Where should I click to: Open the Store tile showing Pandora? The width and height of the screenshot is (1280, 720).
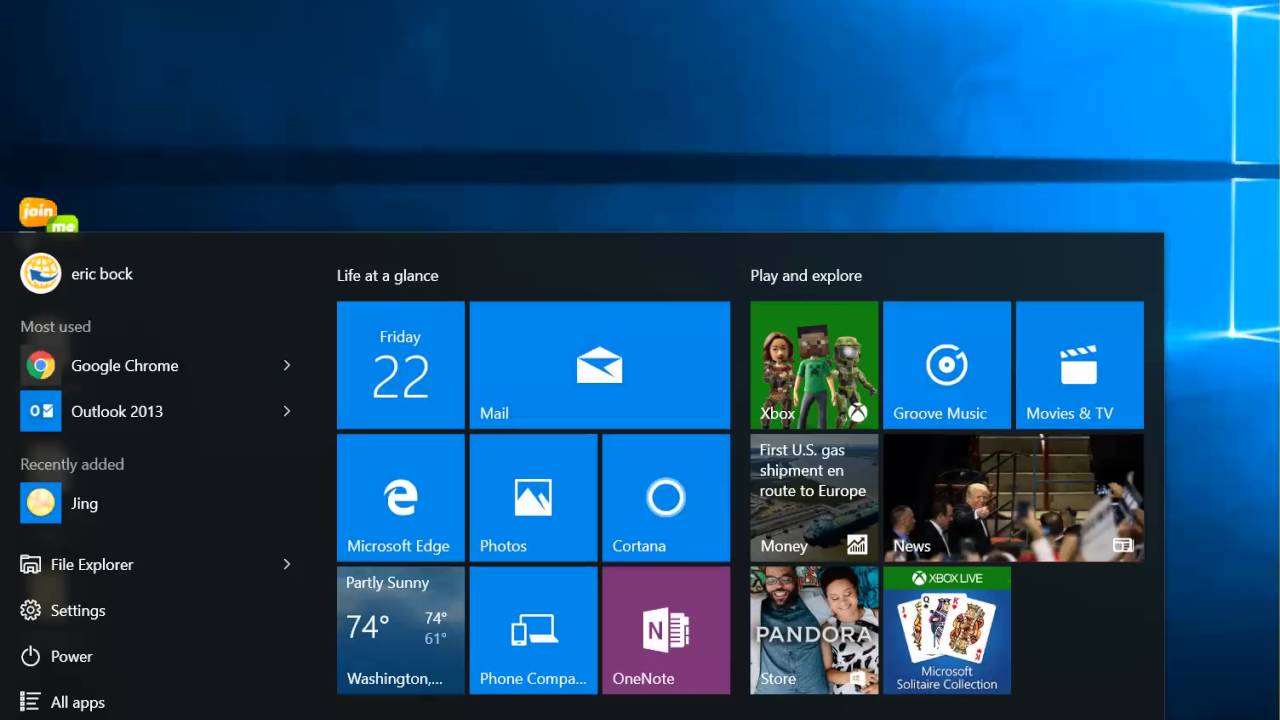coord(814,630)
